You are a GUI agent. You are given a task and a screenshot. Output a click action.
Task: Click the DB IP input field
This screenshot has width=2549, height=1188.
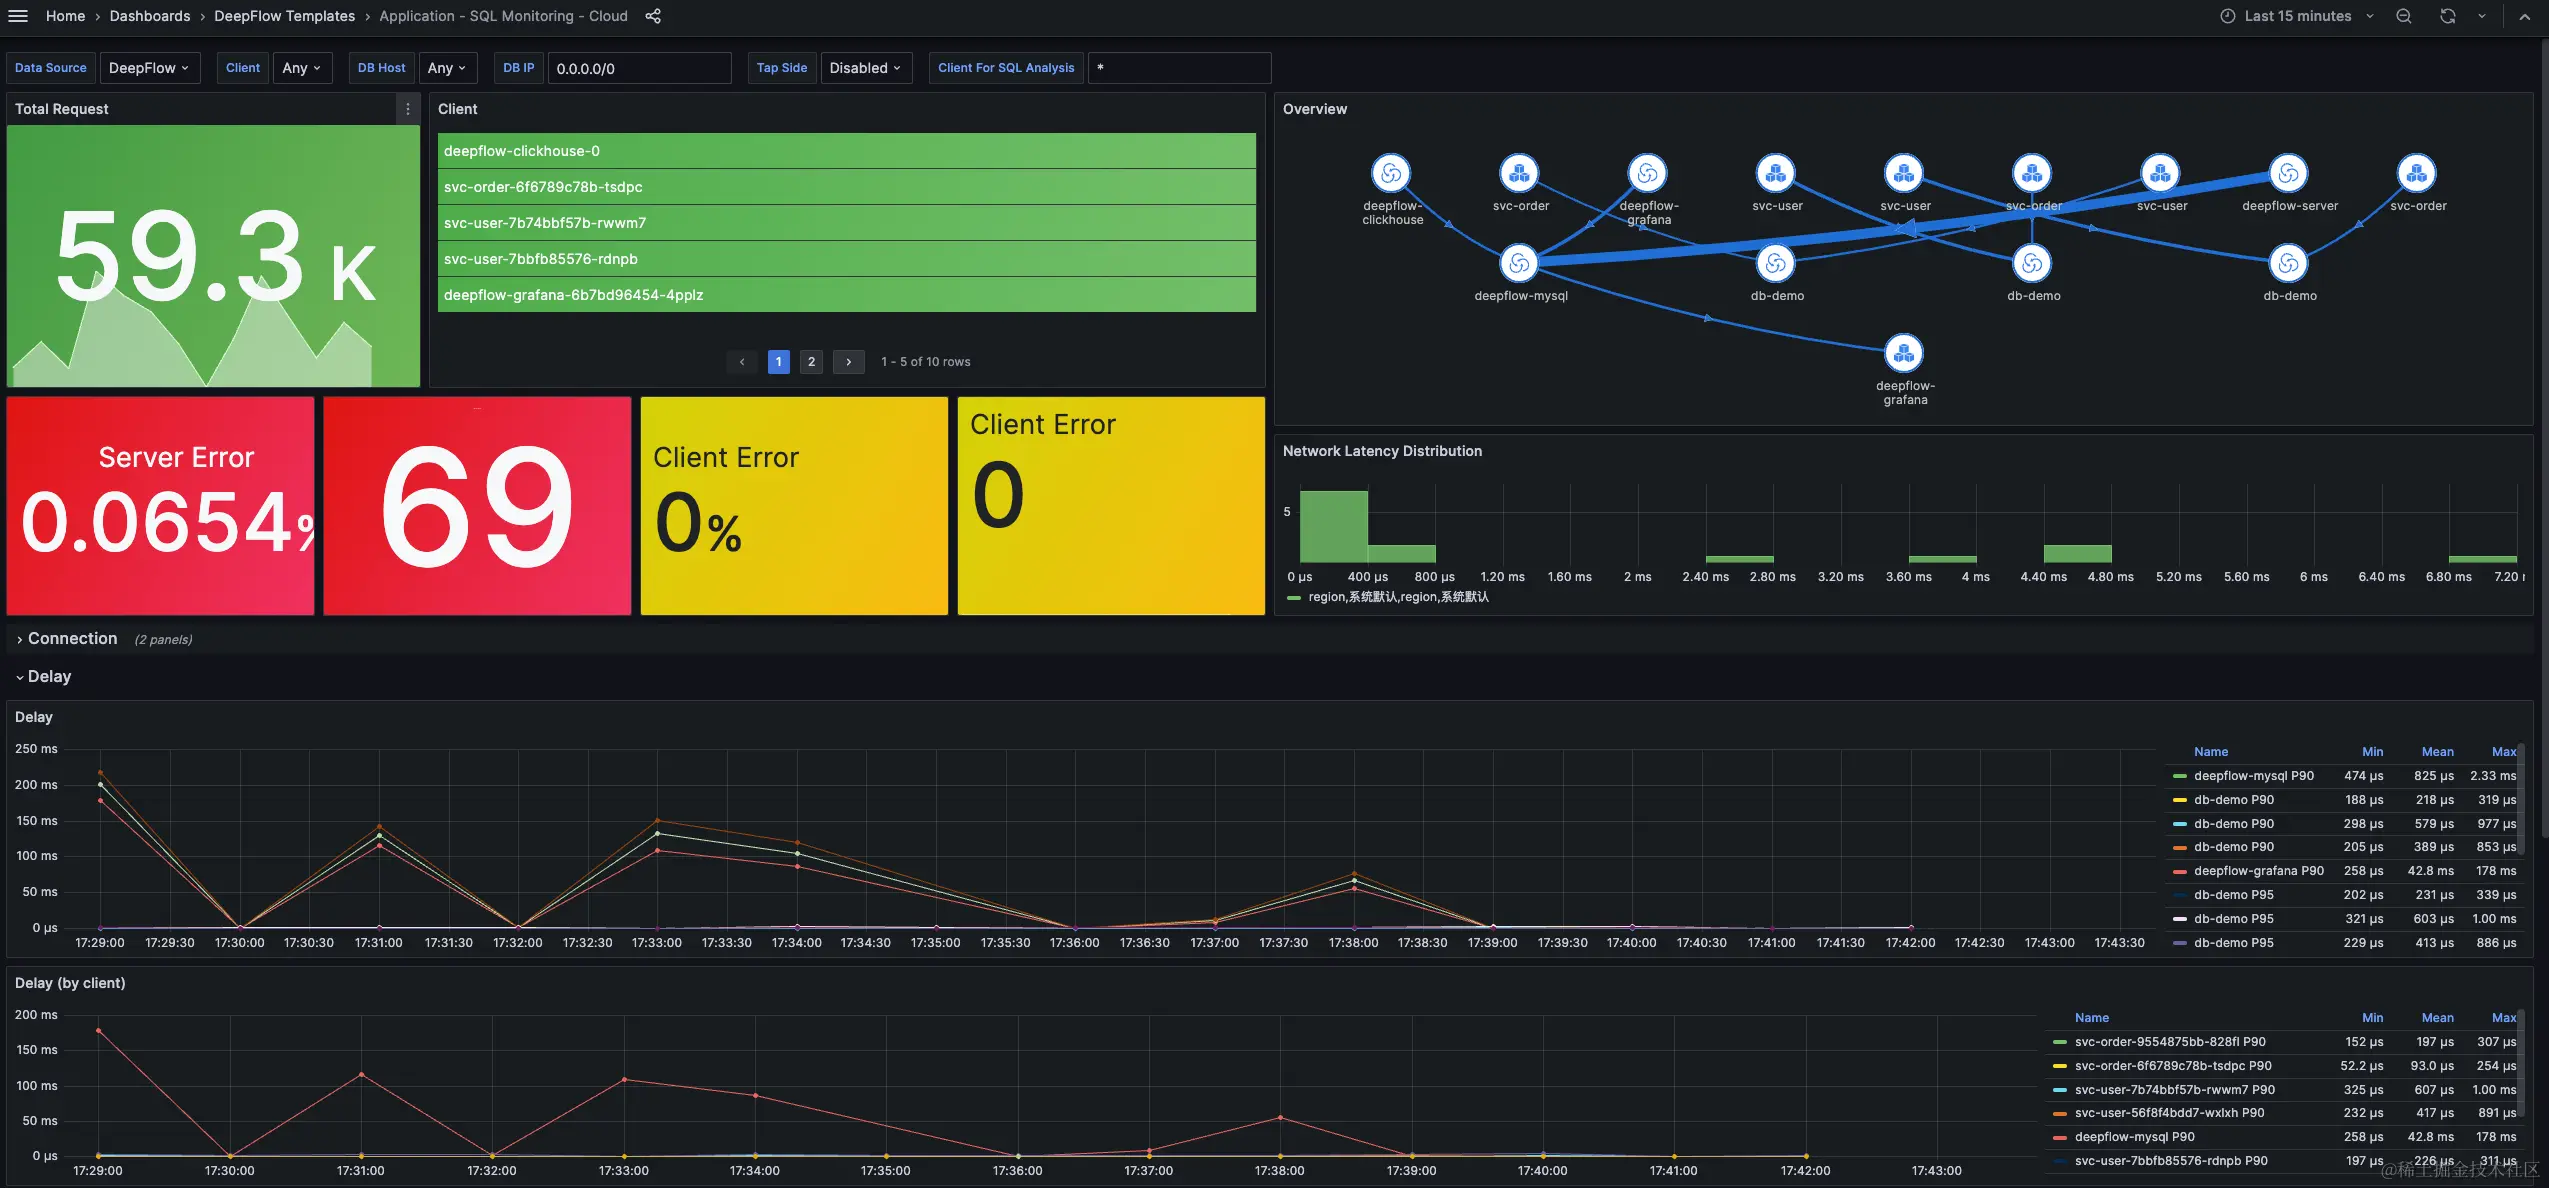pyautogui.click(x=639, y=68)
